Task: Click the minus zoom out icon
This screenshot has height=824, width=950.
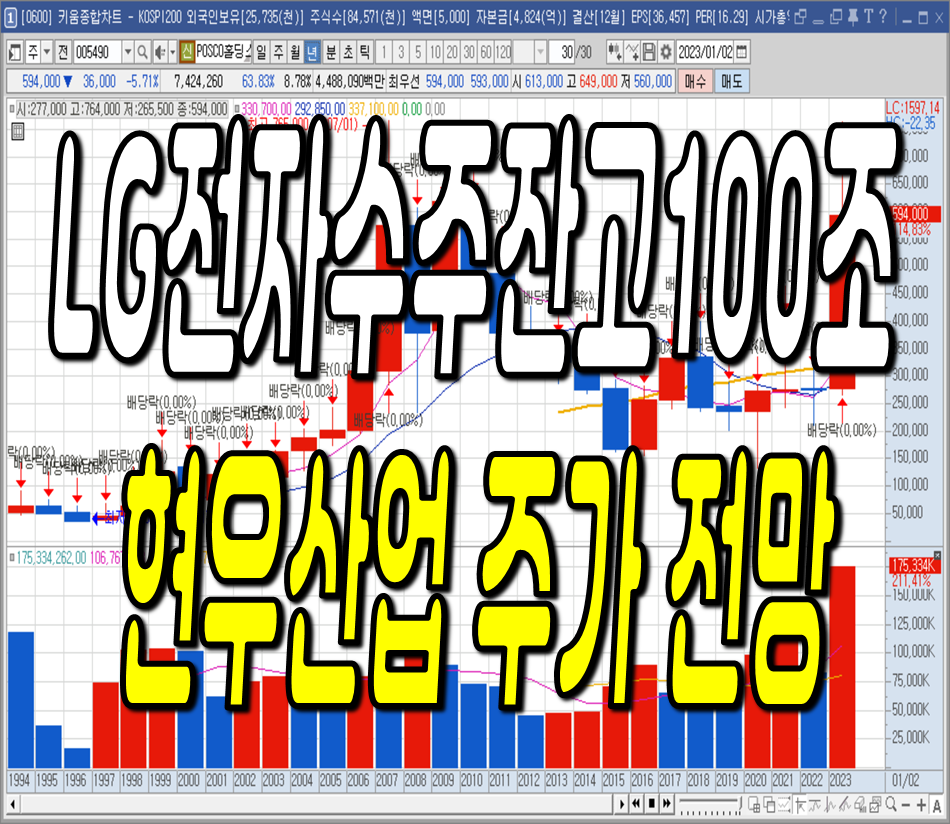Action: coord(906,805)
